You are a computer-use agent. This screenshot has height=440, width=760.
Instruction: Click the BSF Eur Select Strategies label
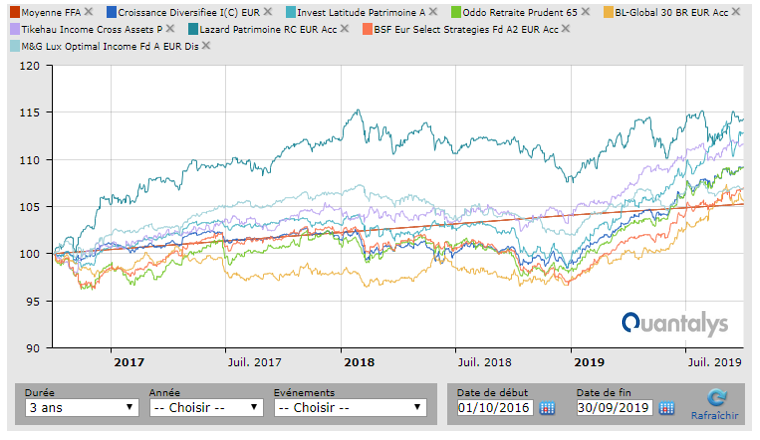point(466,29)
